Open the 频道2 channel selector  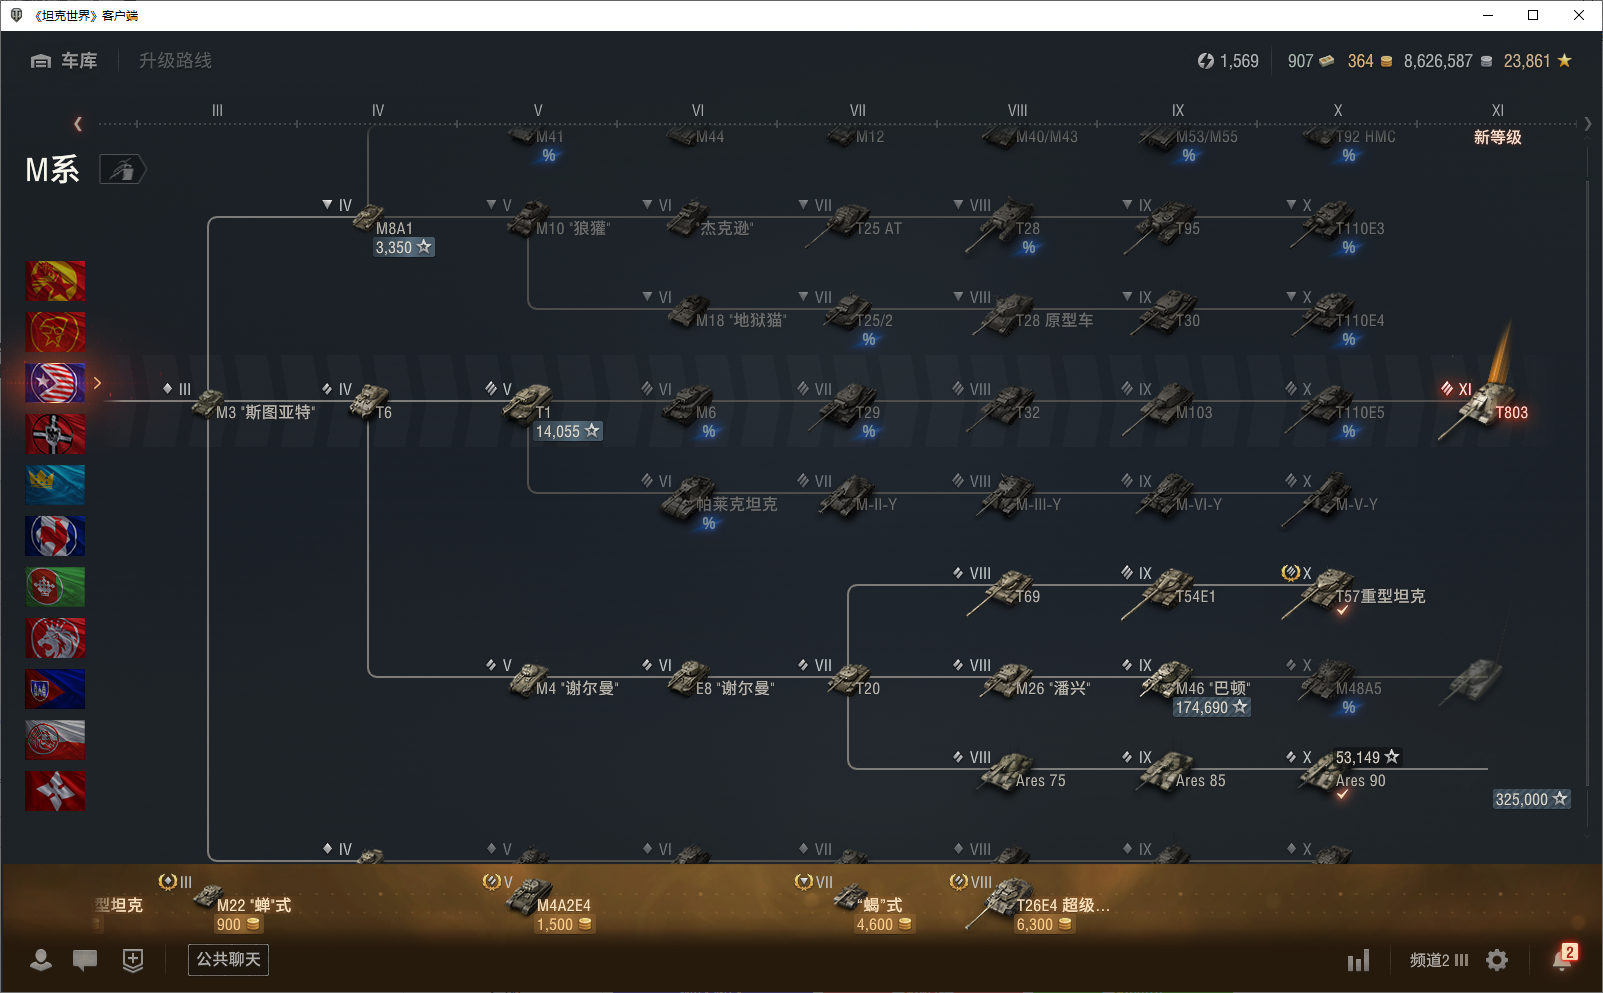pyautogui.click(x=1438, y=960)
